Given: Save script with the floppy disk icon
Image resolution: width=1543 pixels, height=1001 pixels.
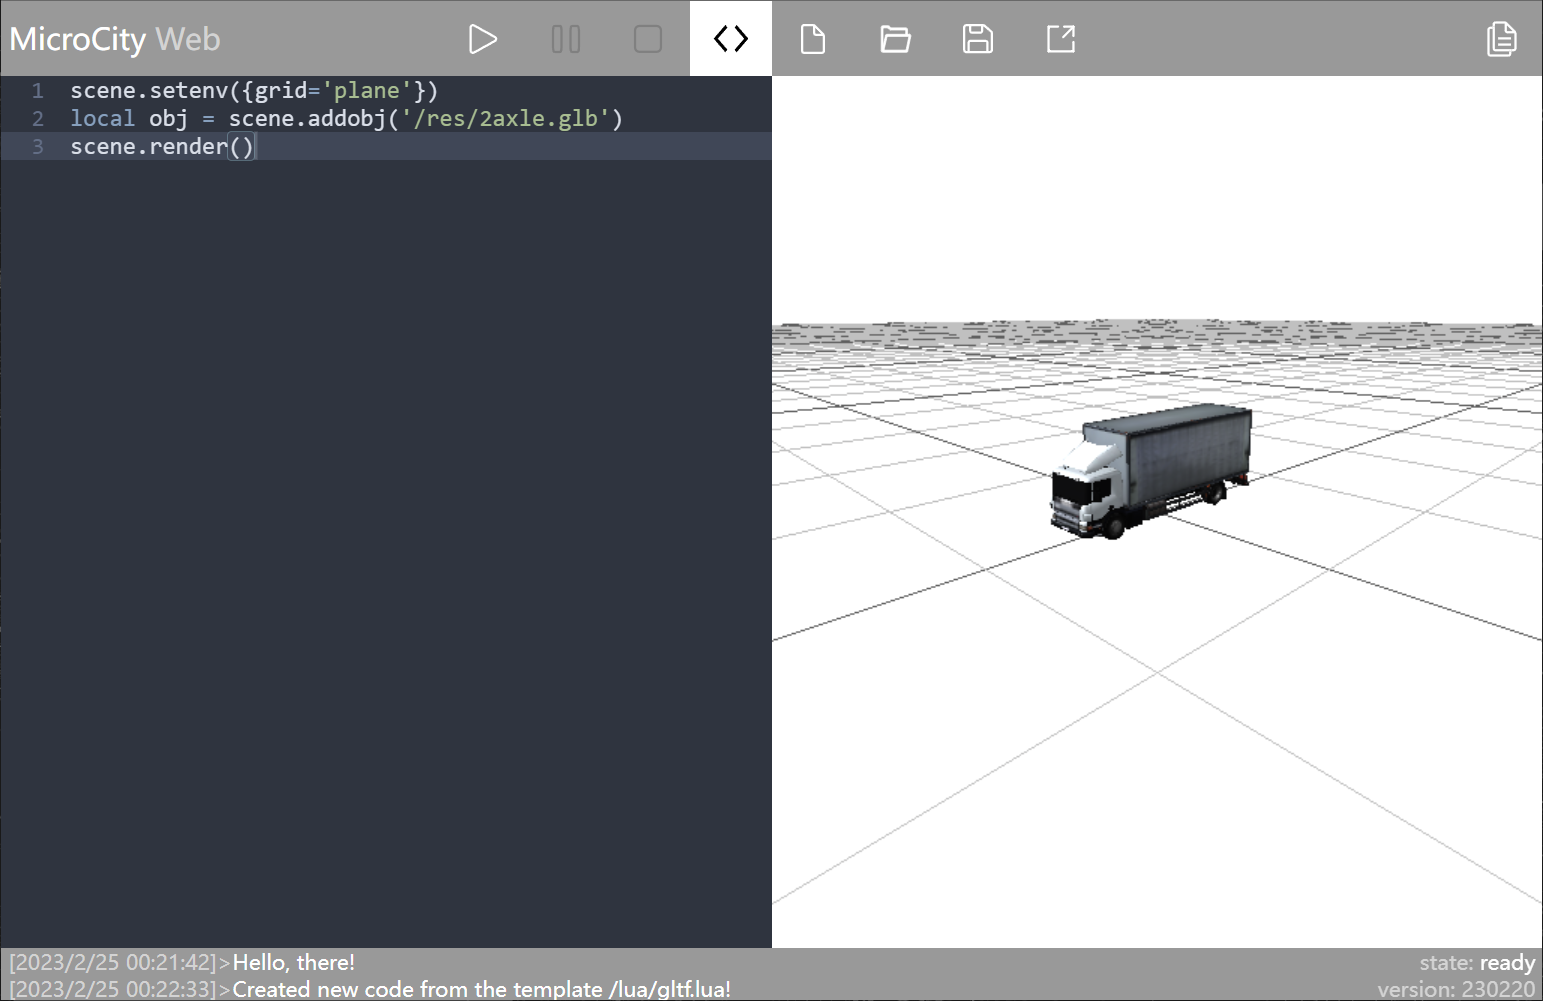Looking at the screenshot, I should 978,39.
